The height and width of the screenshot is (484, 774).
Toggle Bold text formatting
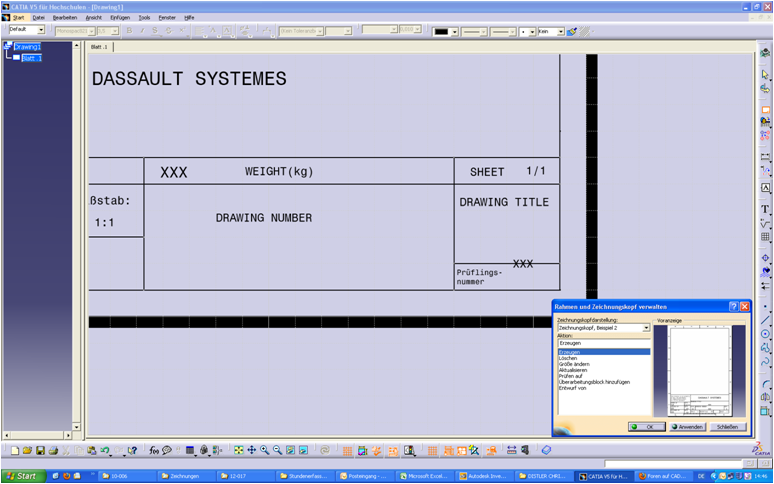tap(129, 31)
